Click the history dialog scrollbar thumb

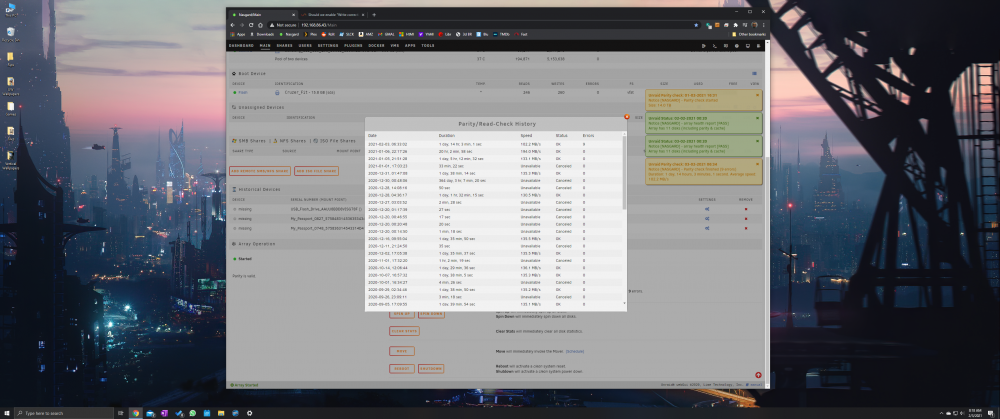click(x=624, y=172)
